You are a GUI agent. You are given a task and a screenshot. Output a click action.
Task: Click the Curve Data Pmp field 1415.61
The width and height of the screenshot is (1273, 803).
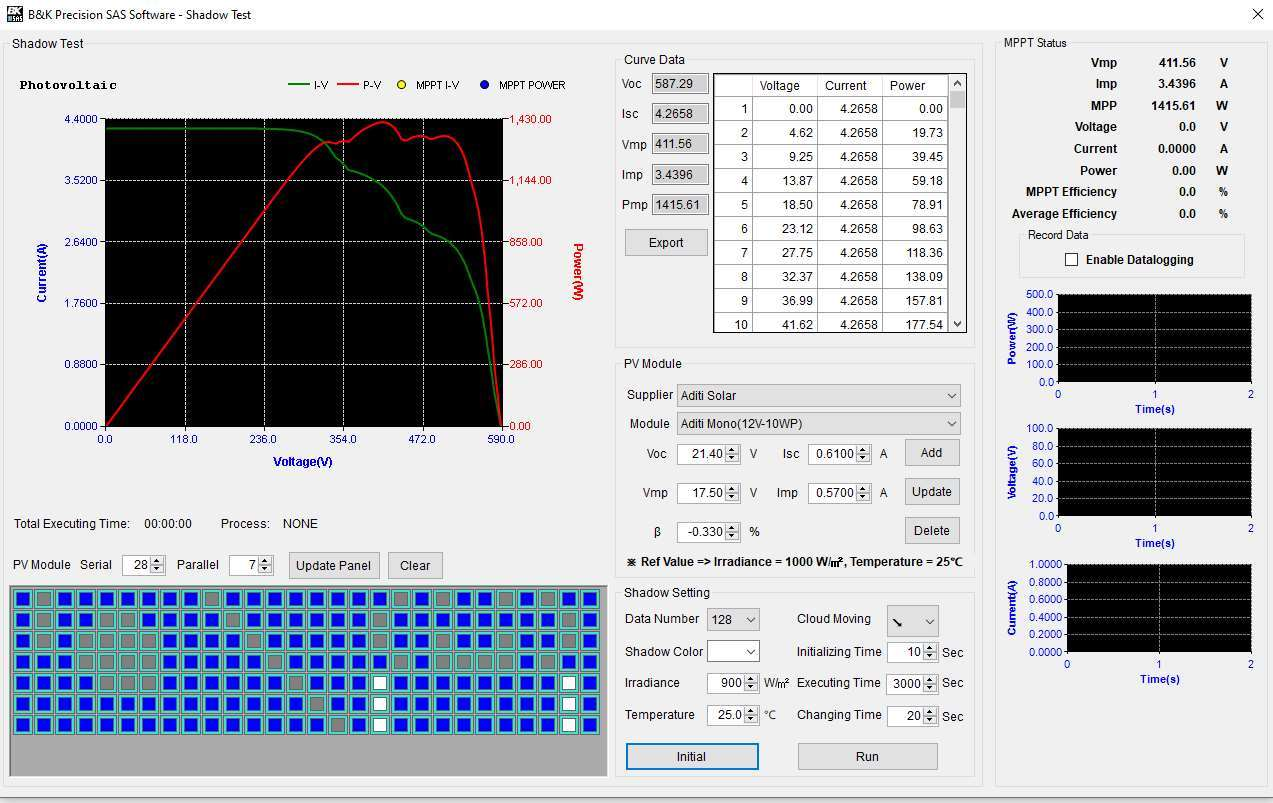pos(680,205)
